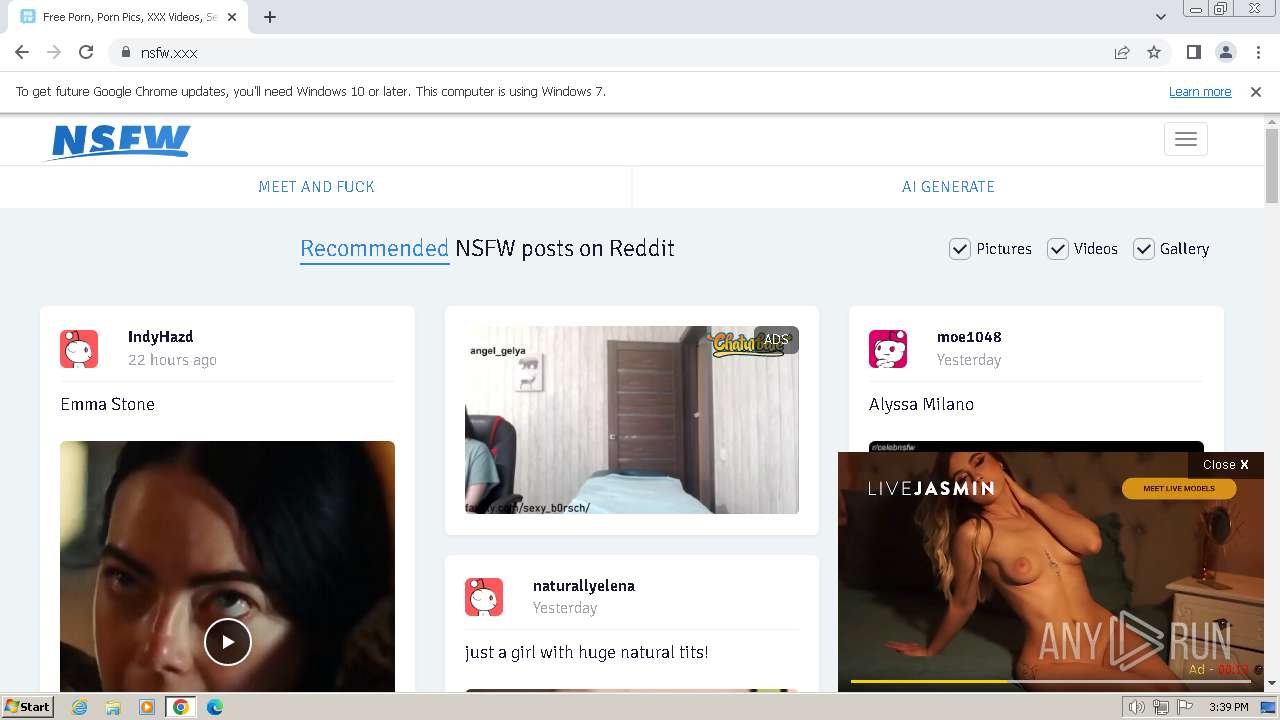Viewport: 1280px width, 720px height.
Task: Click moe1048's Reddit avatar icon
Action: coord(888,349)
